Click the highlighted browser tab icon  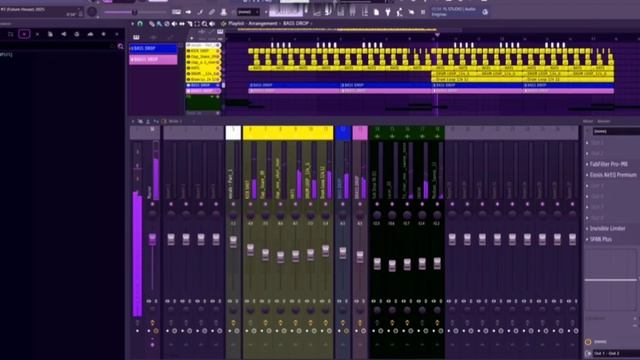pyautogui.click(x=24, y=34)
